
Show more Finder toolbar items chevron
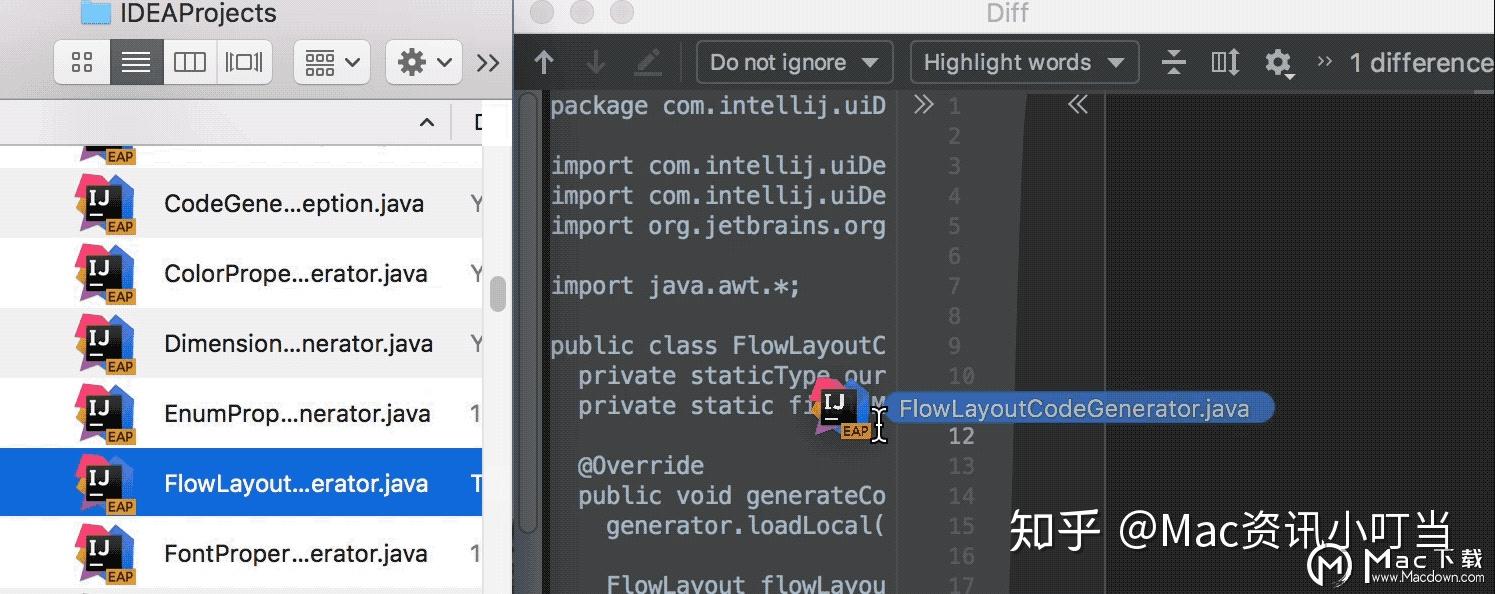click(488, 63)
